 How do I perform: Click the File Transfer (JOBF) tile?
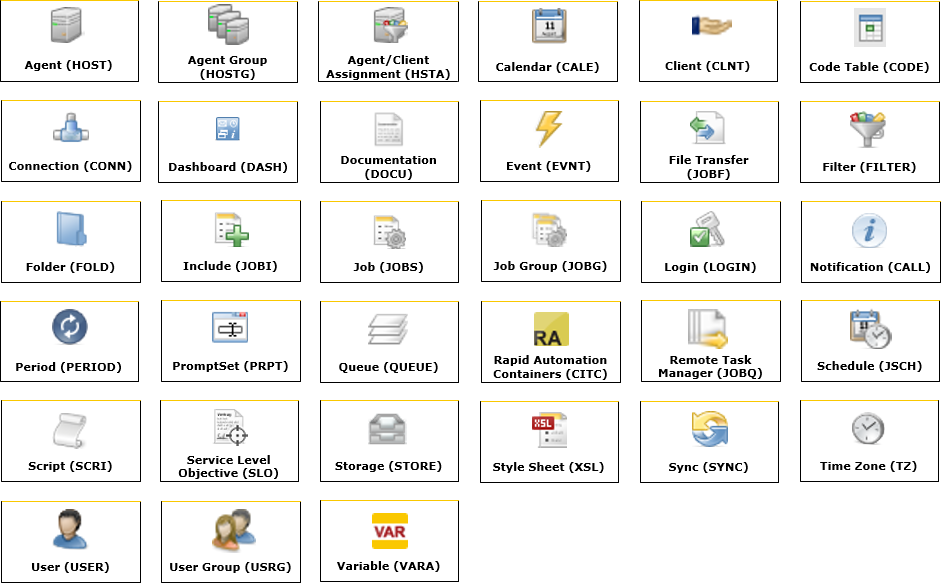click(x=709, y=141)
